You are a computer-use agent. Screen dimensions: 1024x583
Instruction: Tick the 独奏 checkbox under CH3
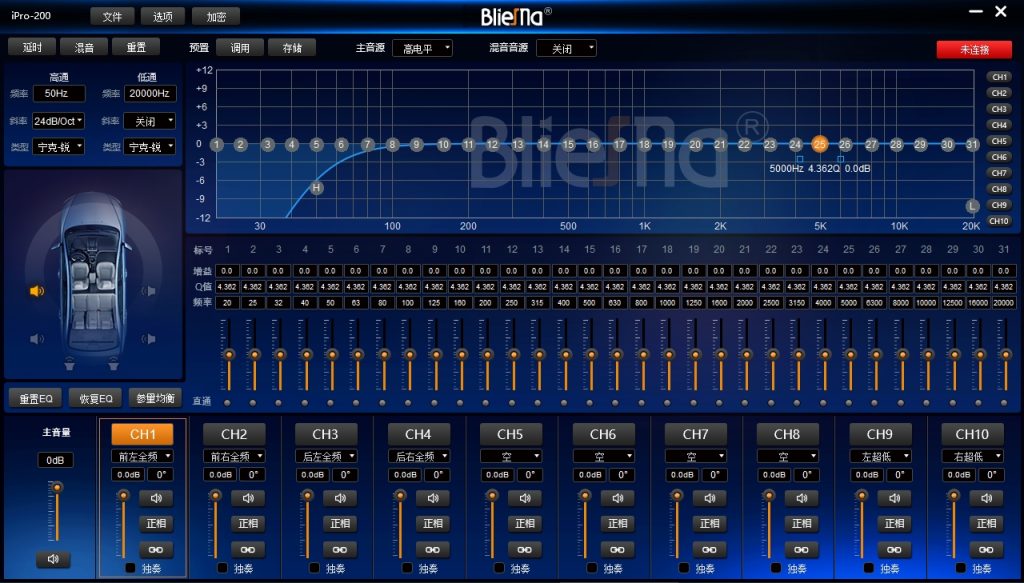click(x=315, y=568)
